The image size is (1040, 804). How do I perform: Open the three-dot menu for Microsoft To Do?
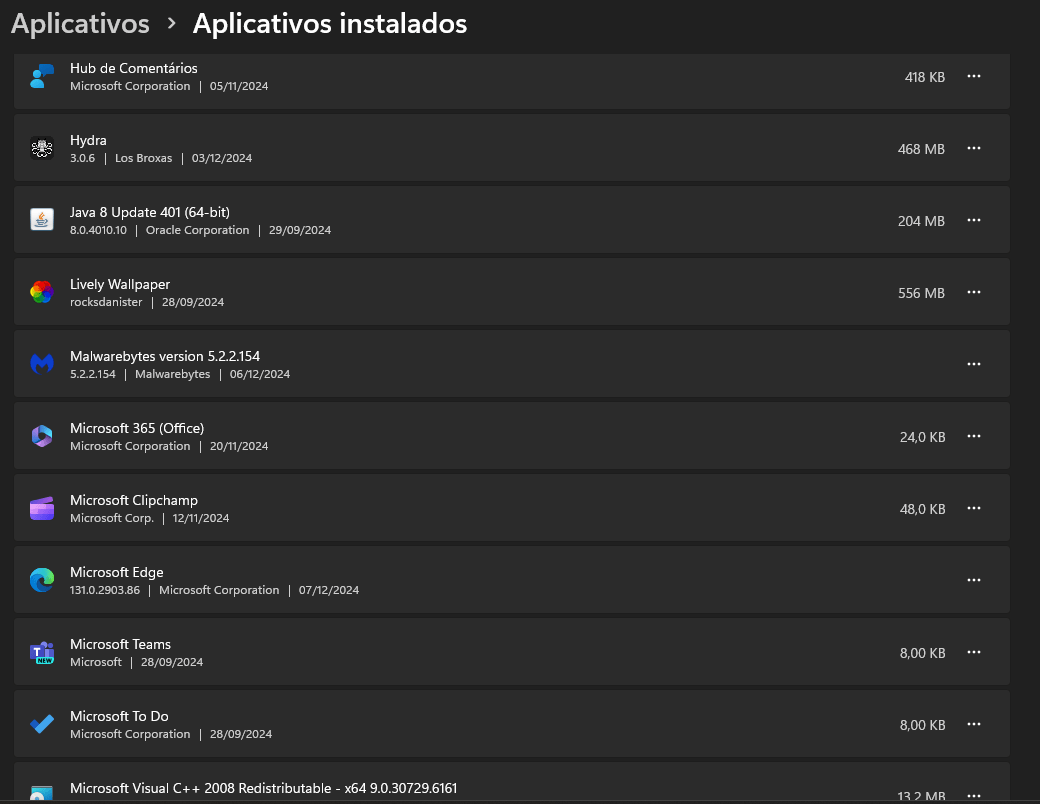(x=974, y=724)
